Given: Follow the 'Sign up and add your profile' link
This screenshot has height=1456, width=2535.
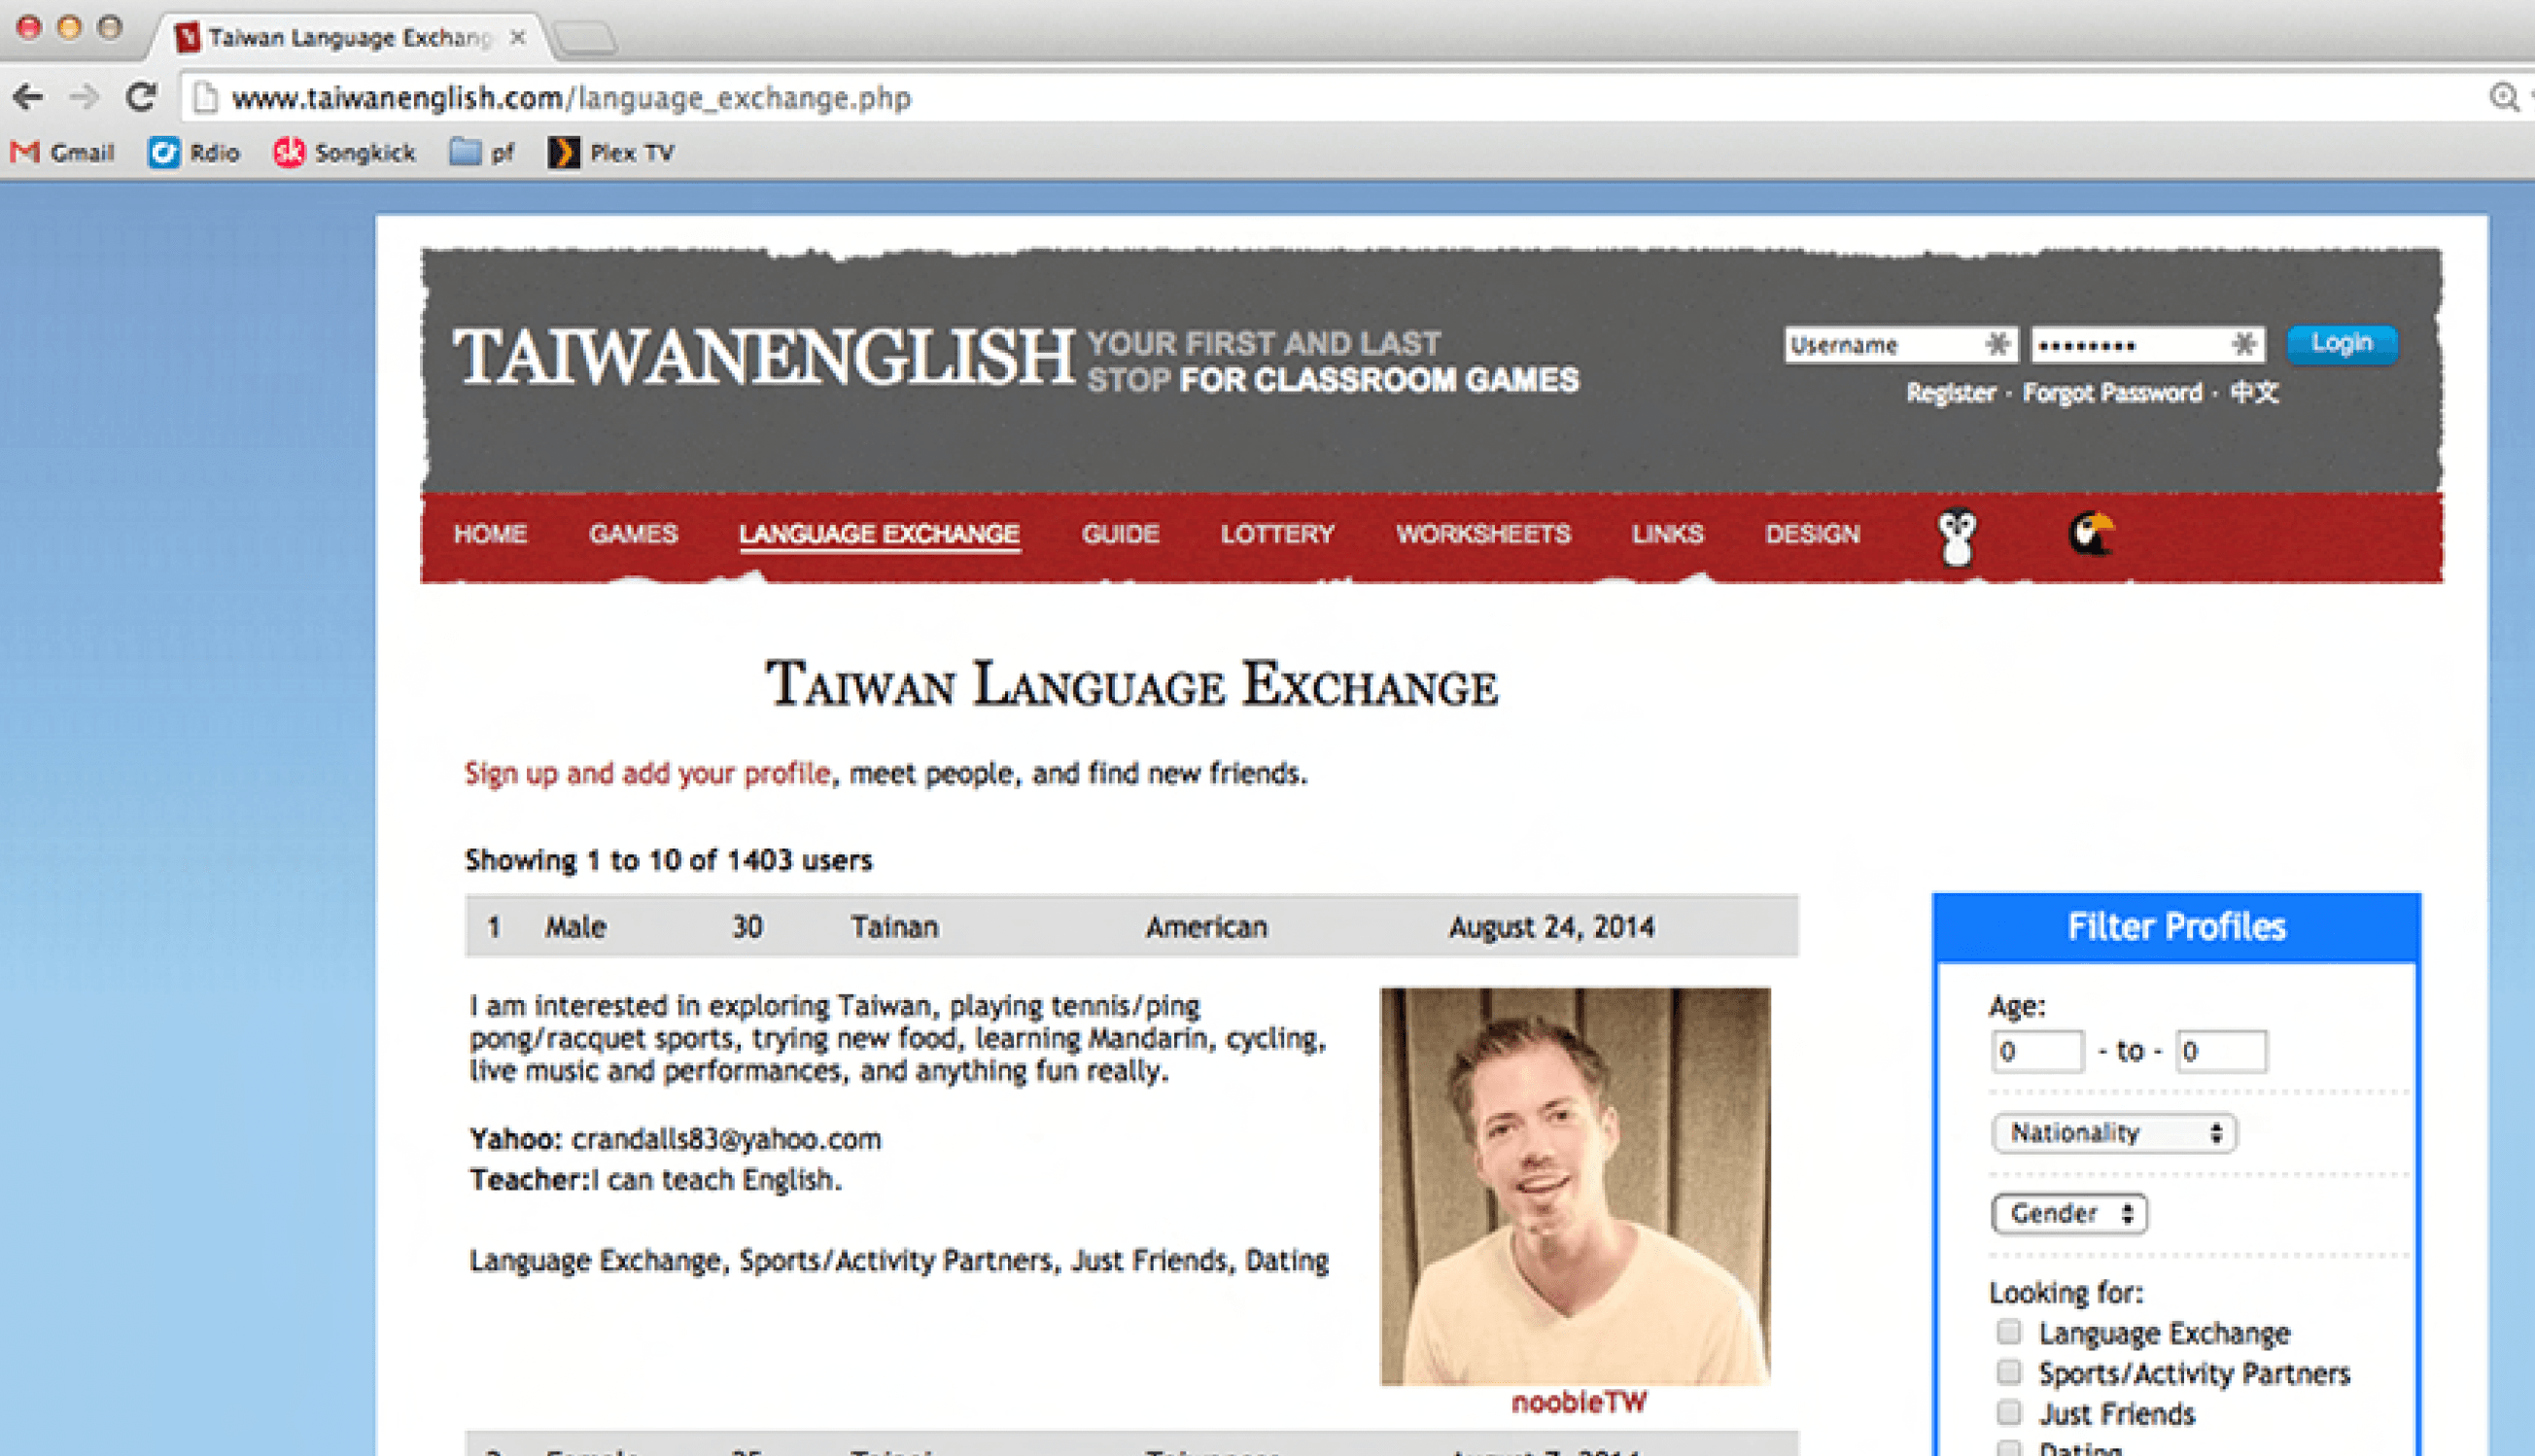Looking at the screenshot, I should pos(647,773).
